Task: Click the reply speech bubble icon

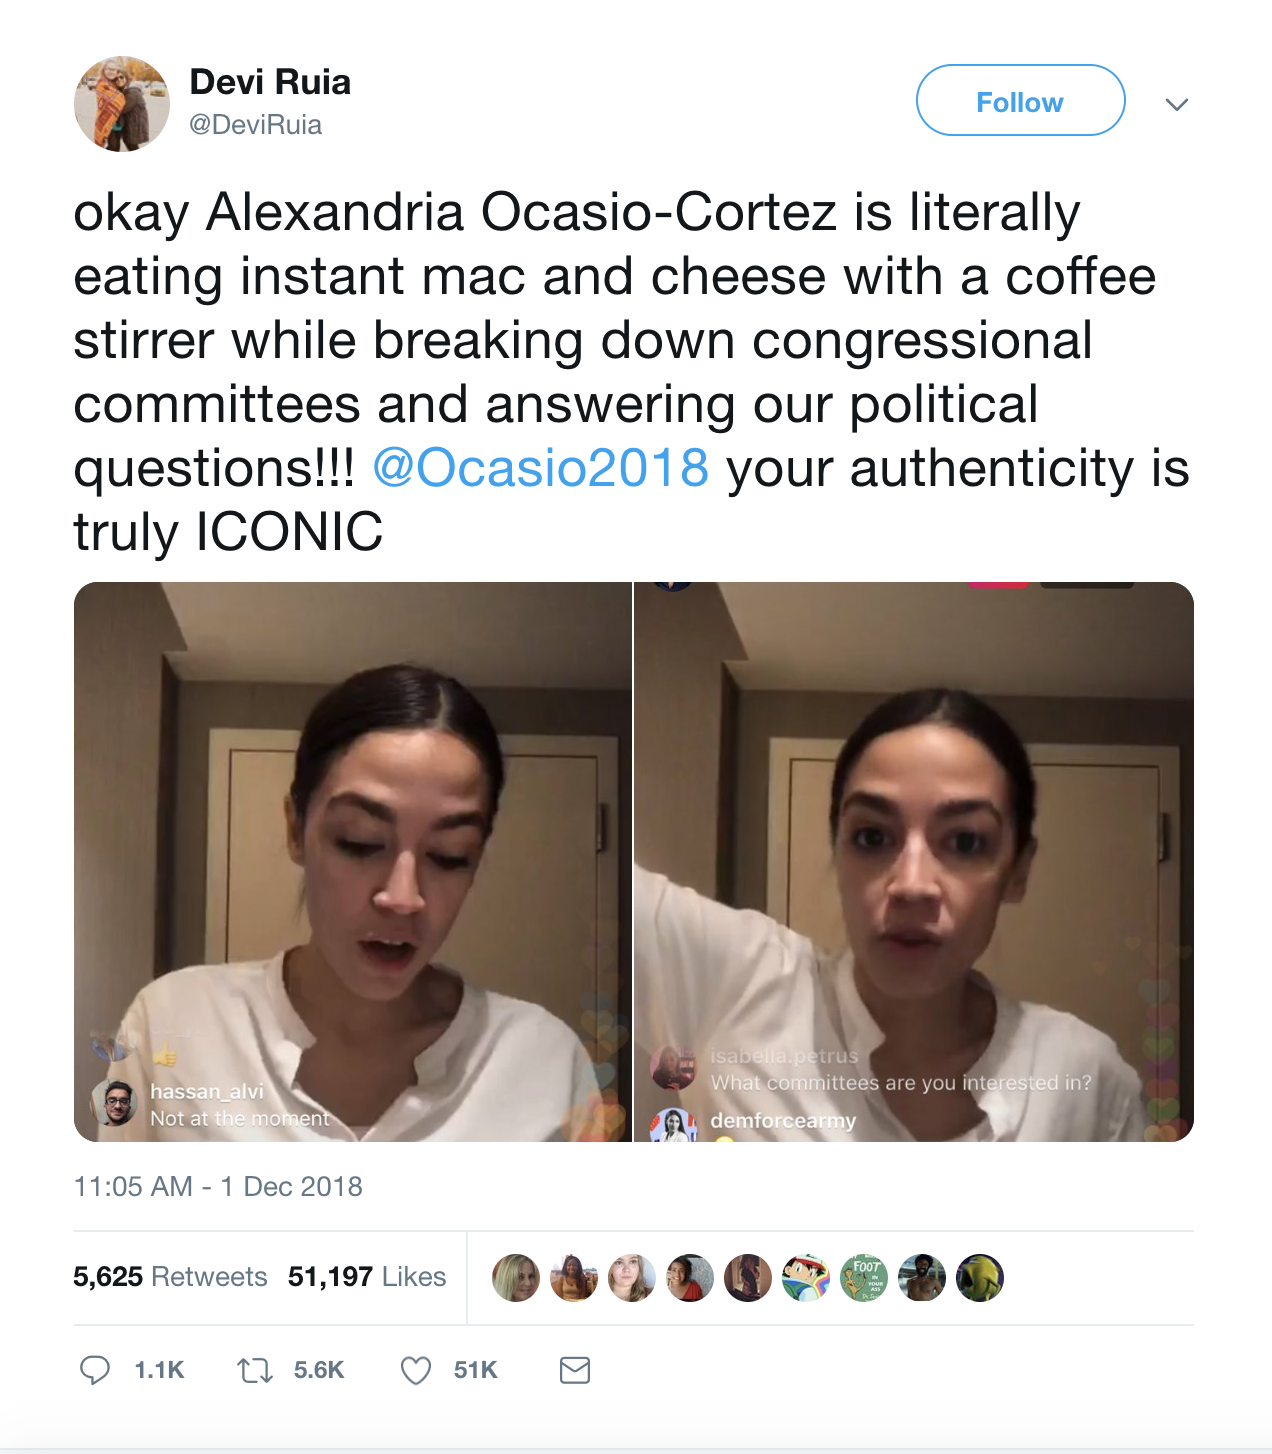Action: coord(95,1370)
